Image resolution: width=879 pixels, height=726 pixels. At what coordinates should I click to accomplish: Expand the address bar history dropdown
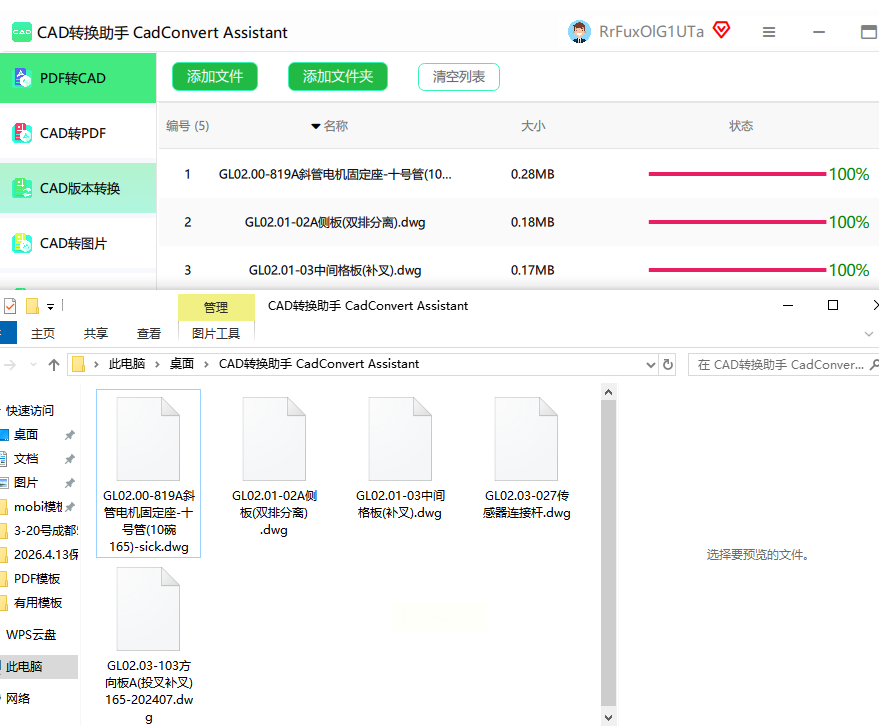(x=650, y=365)
